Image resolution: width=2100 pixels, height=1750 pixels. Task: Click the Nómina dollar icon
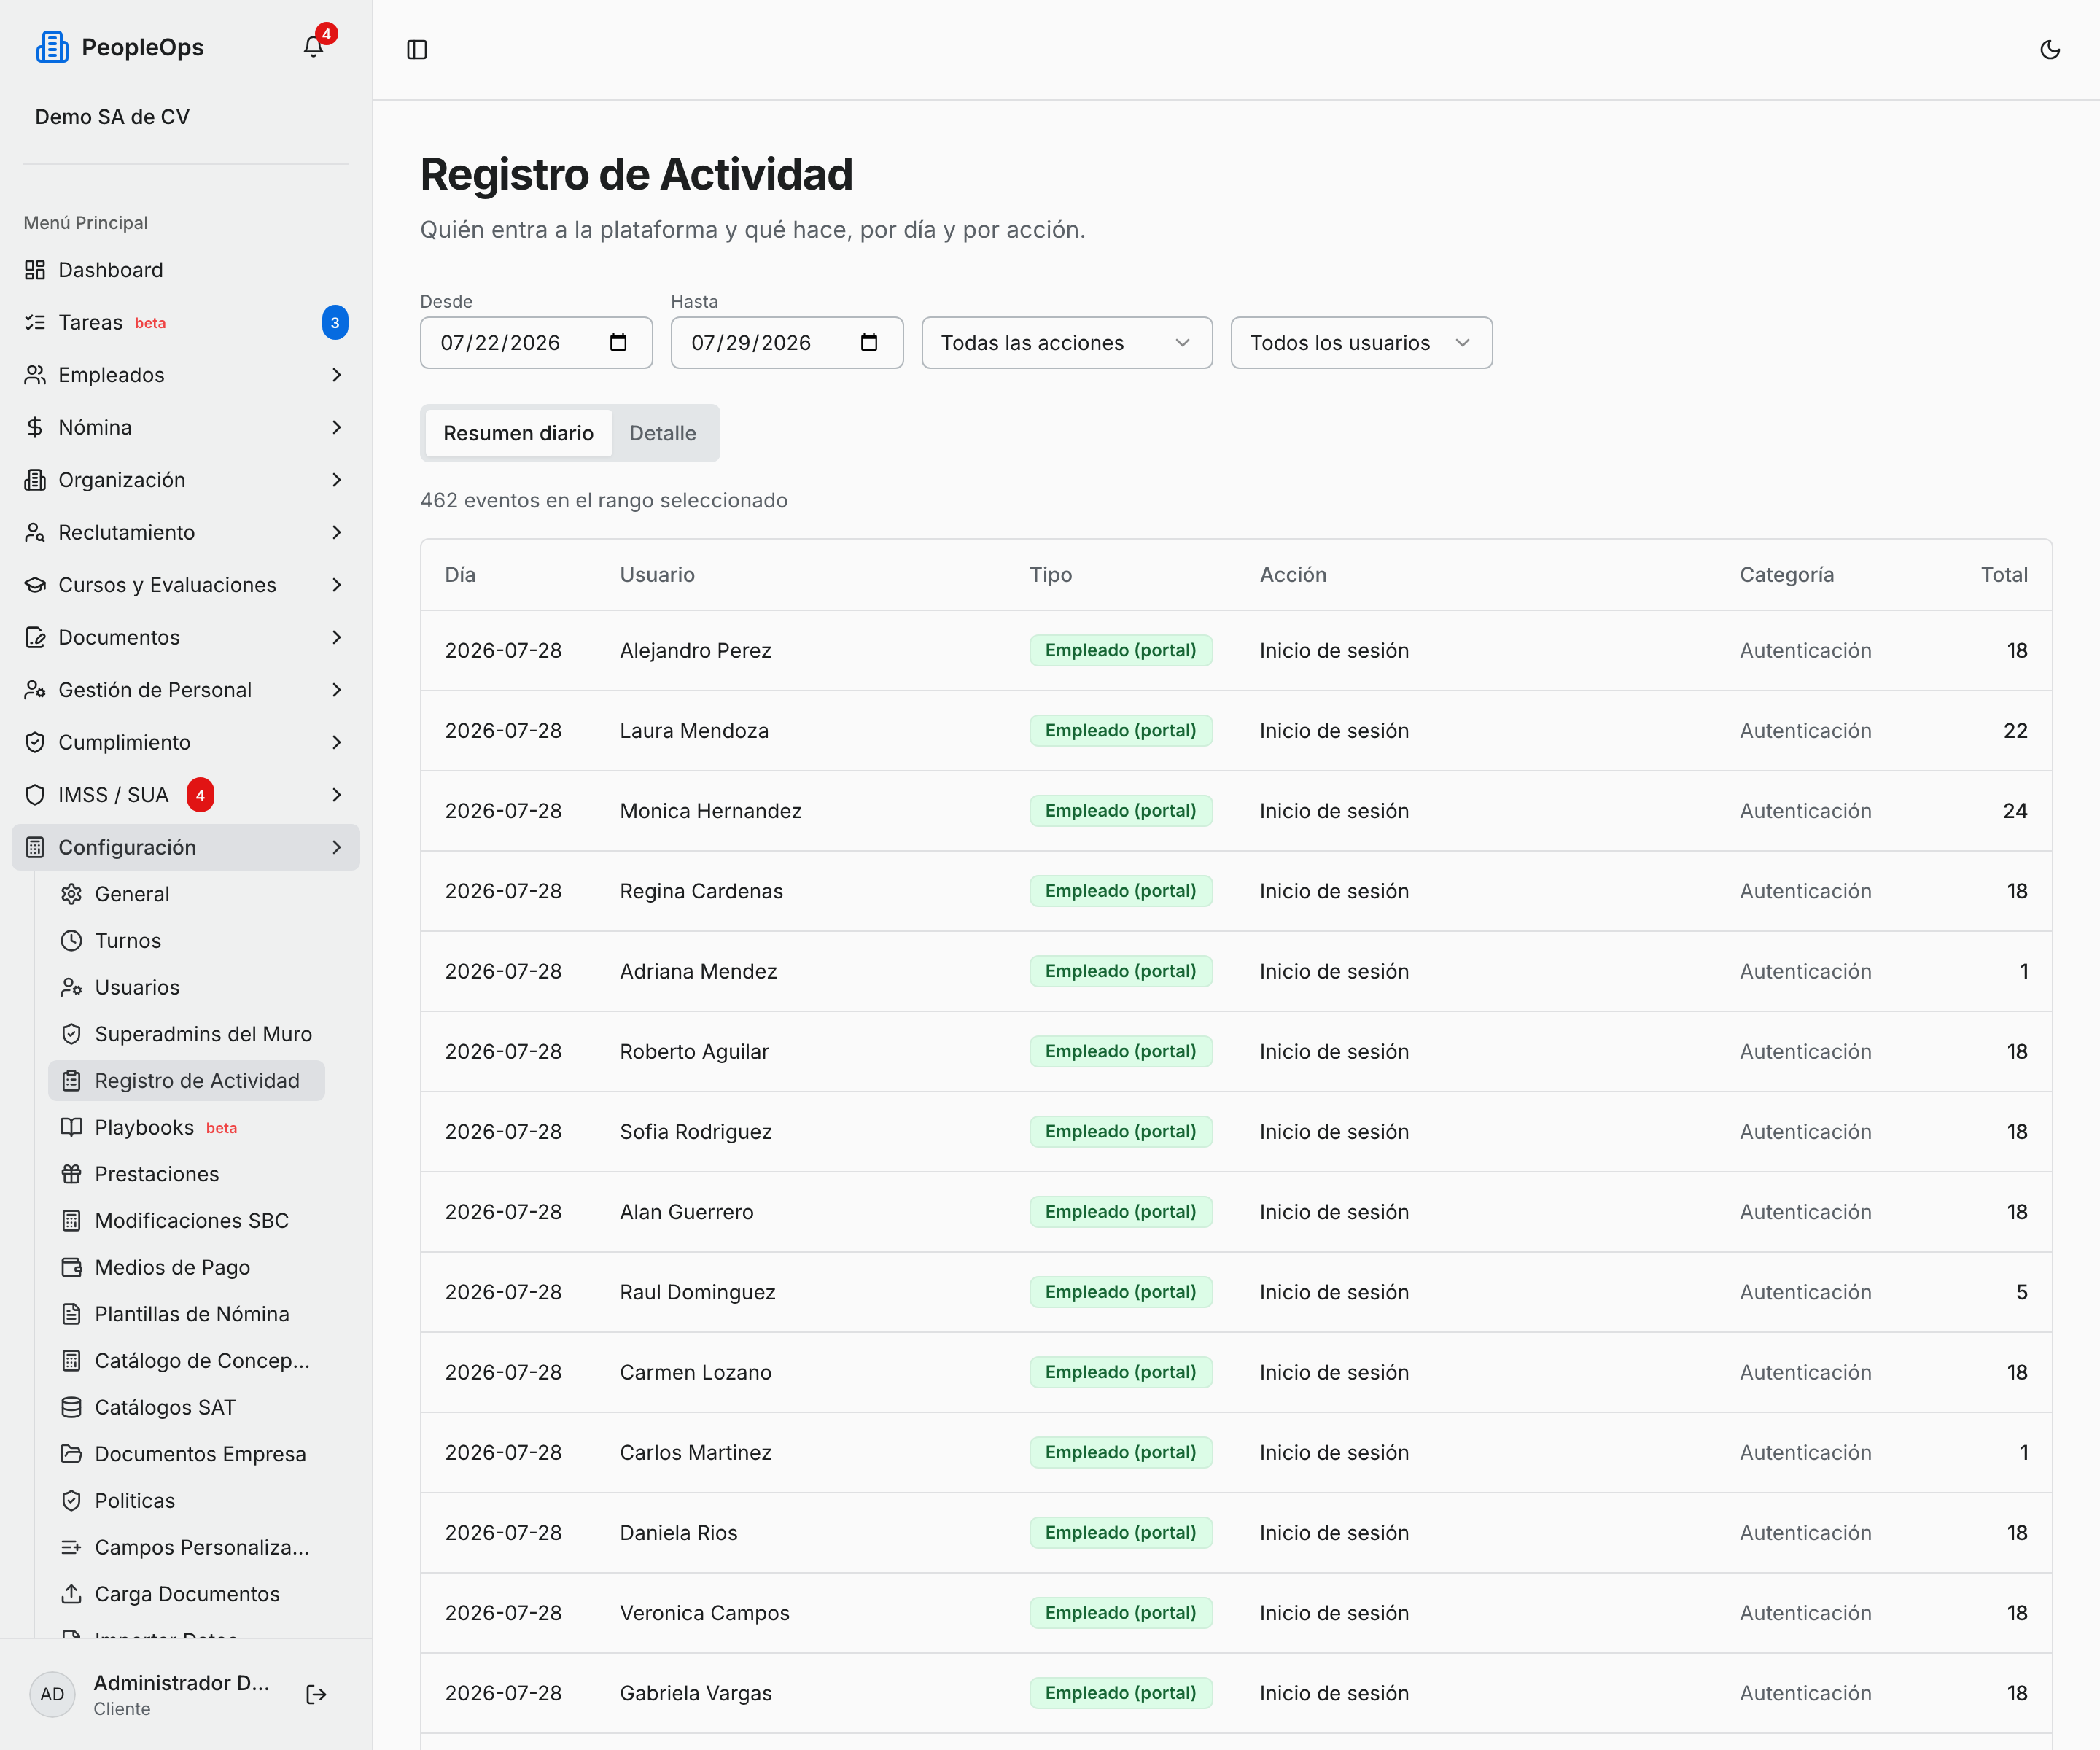[x=35, y=427]
